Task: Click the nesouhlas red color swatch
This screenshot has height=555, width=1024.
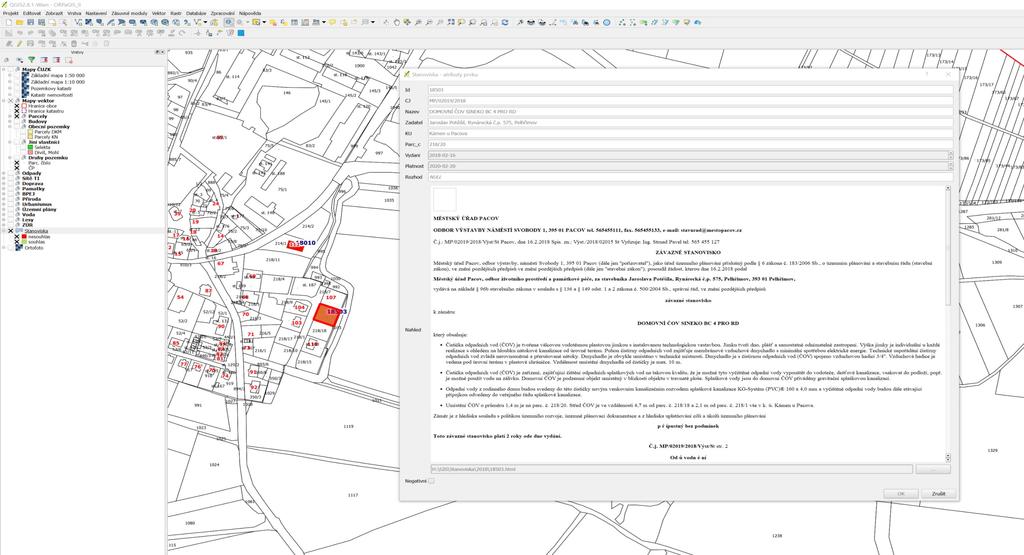Action: point(24,236)
